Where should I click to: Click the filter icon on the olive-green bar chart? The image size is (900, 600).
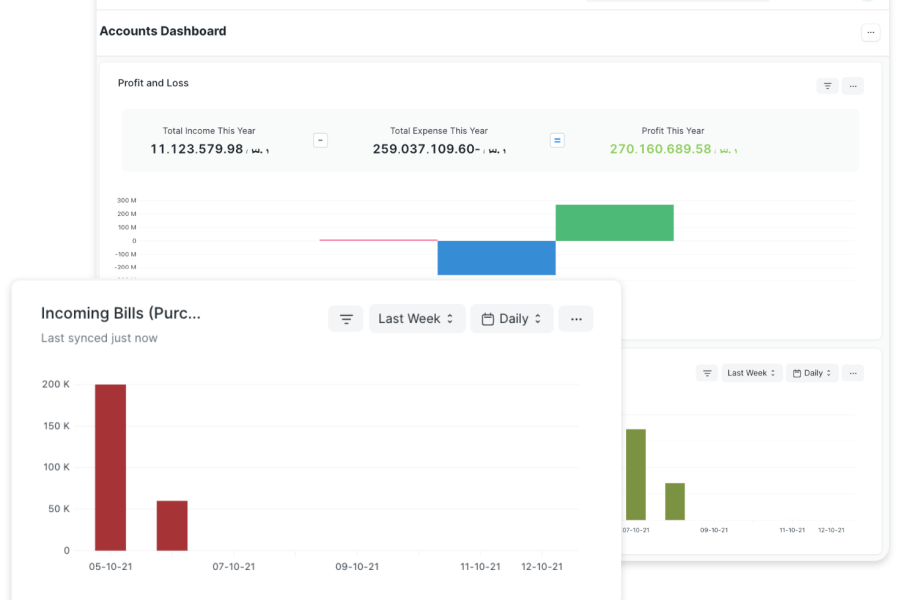coord(707,373)
